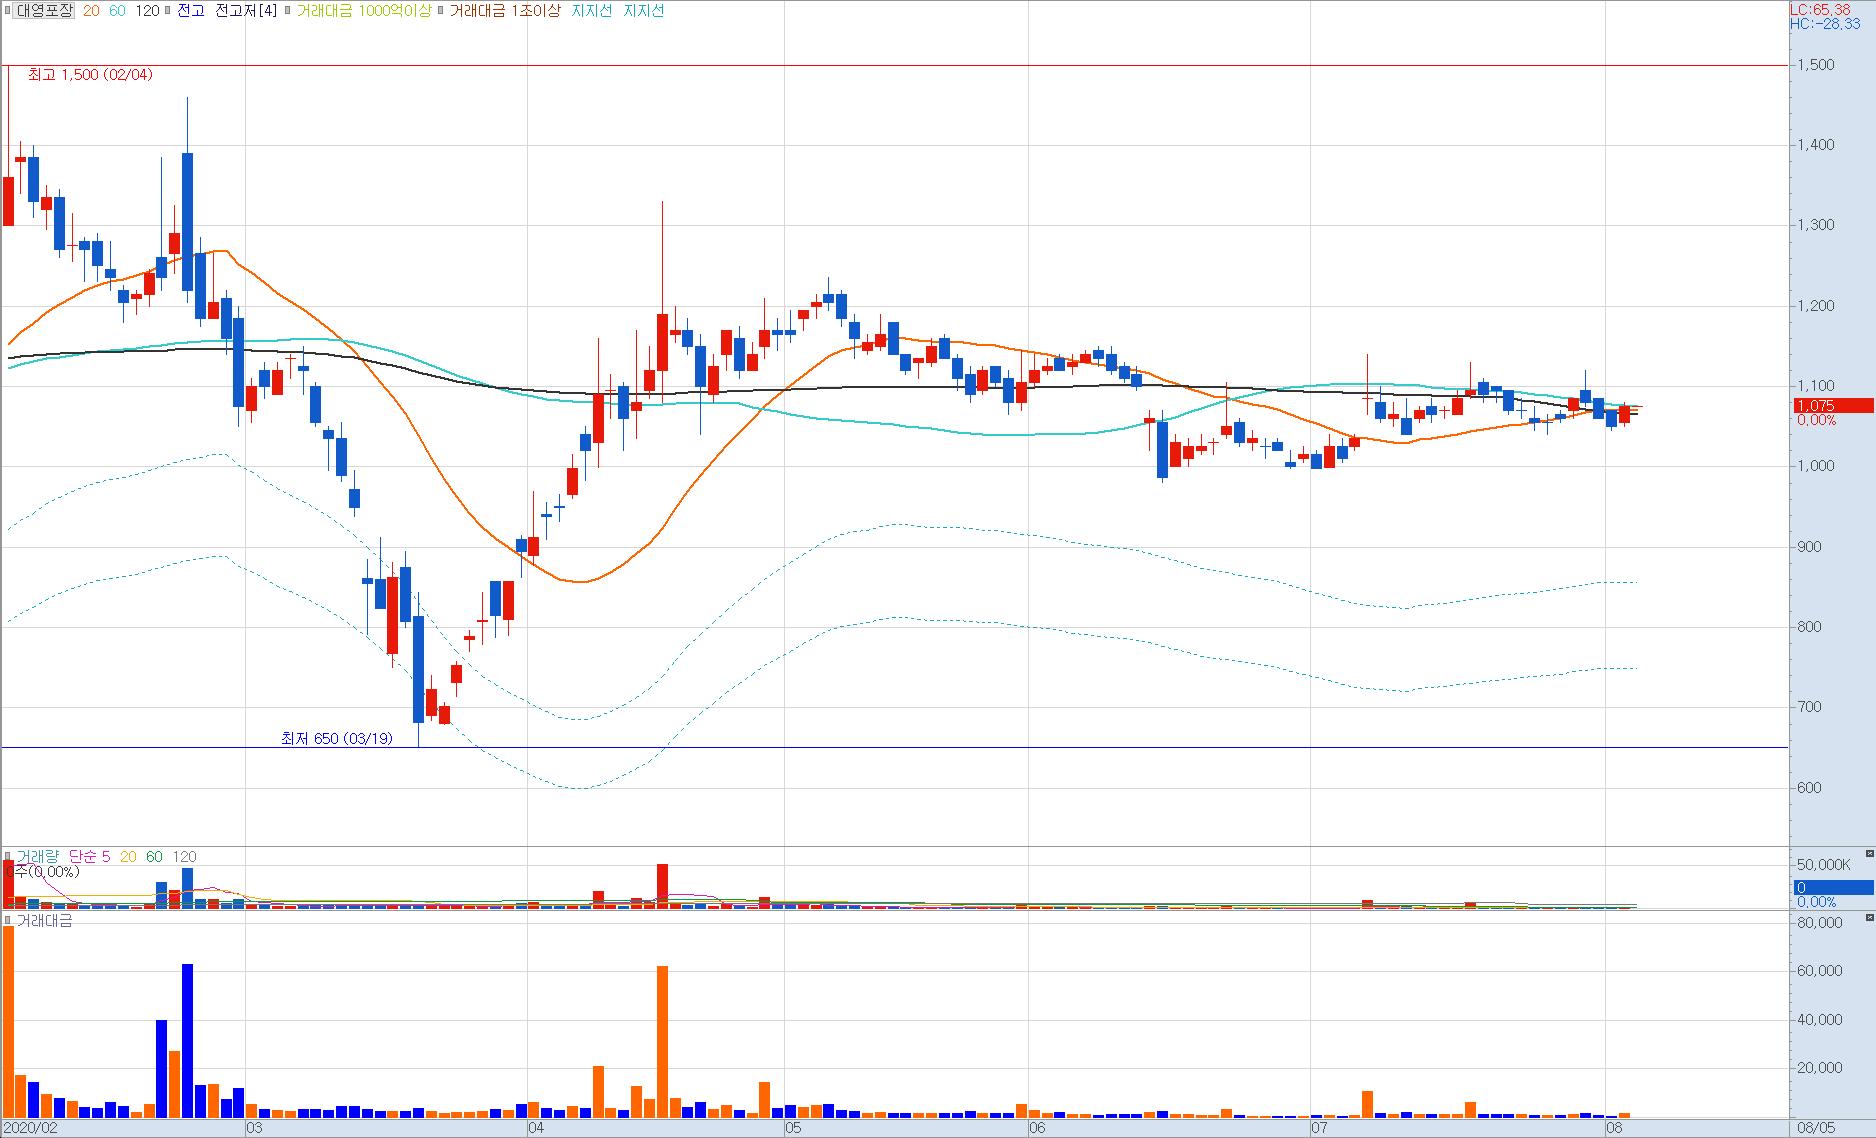
Task: Click the red 0.00% price change label
Action: point(1816,420)
